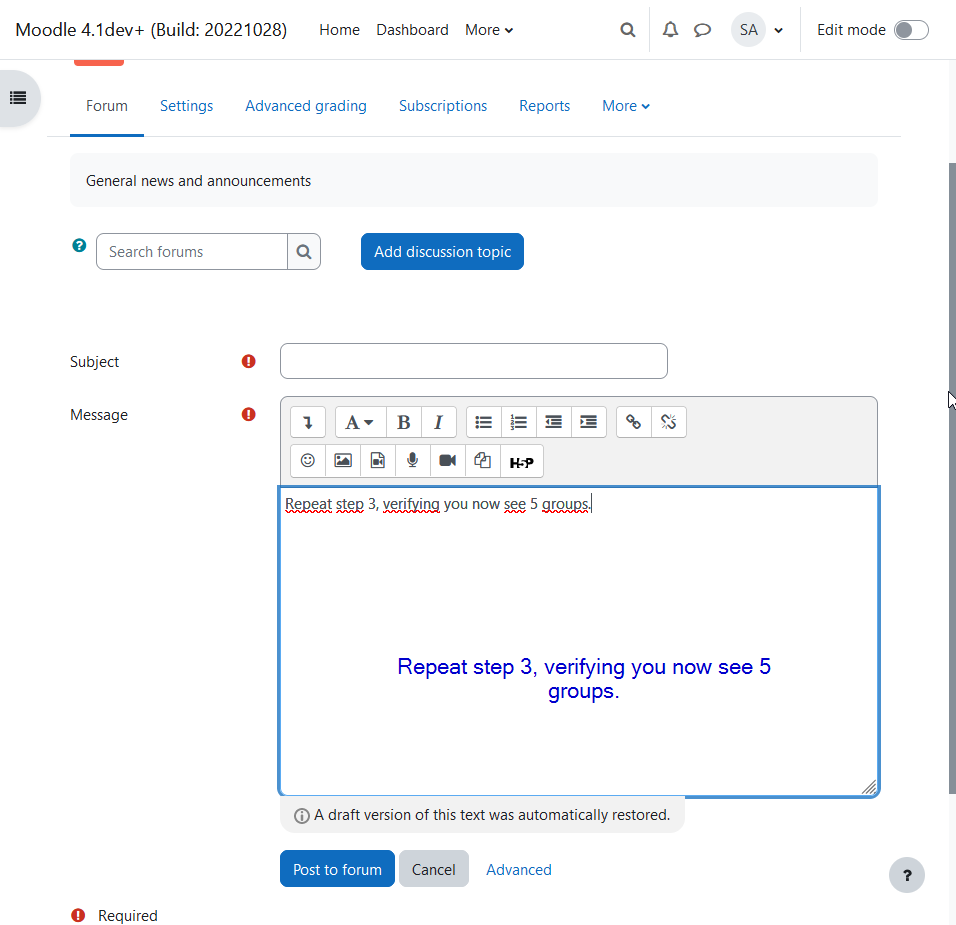The height and width of the screenshot is (925, 956).
Task: Apply italic formatting in editor
Action: (x=438, y=422)
